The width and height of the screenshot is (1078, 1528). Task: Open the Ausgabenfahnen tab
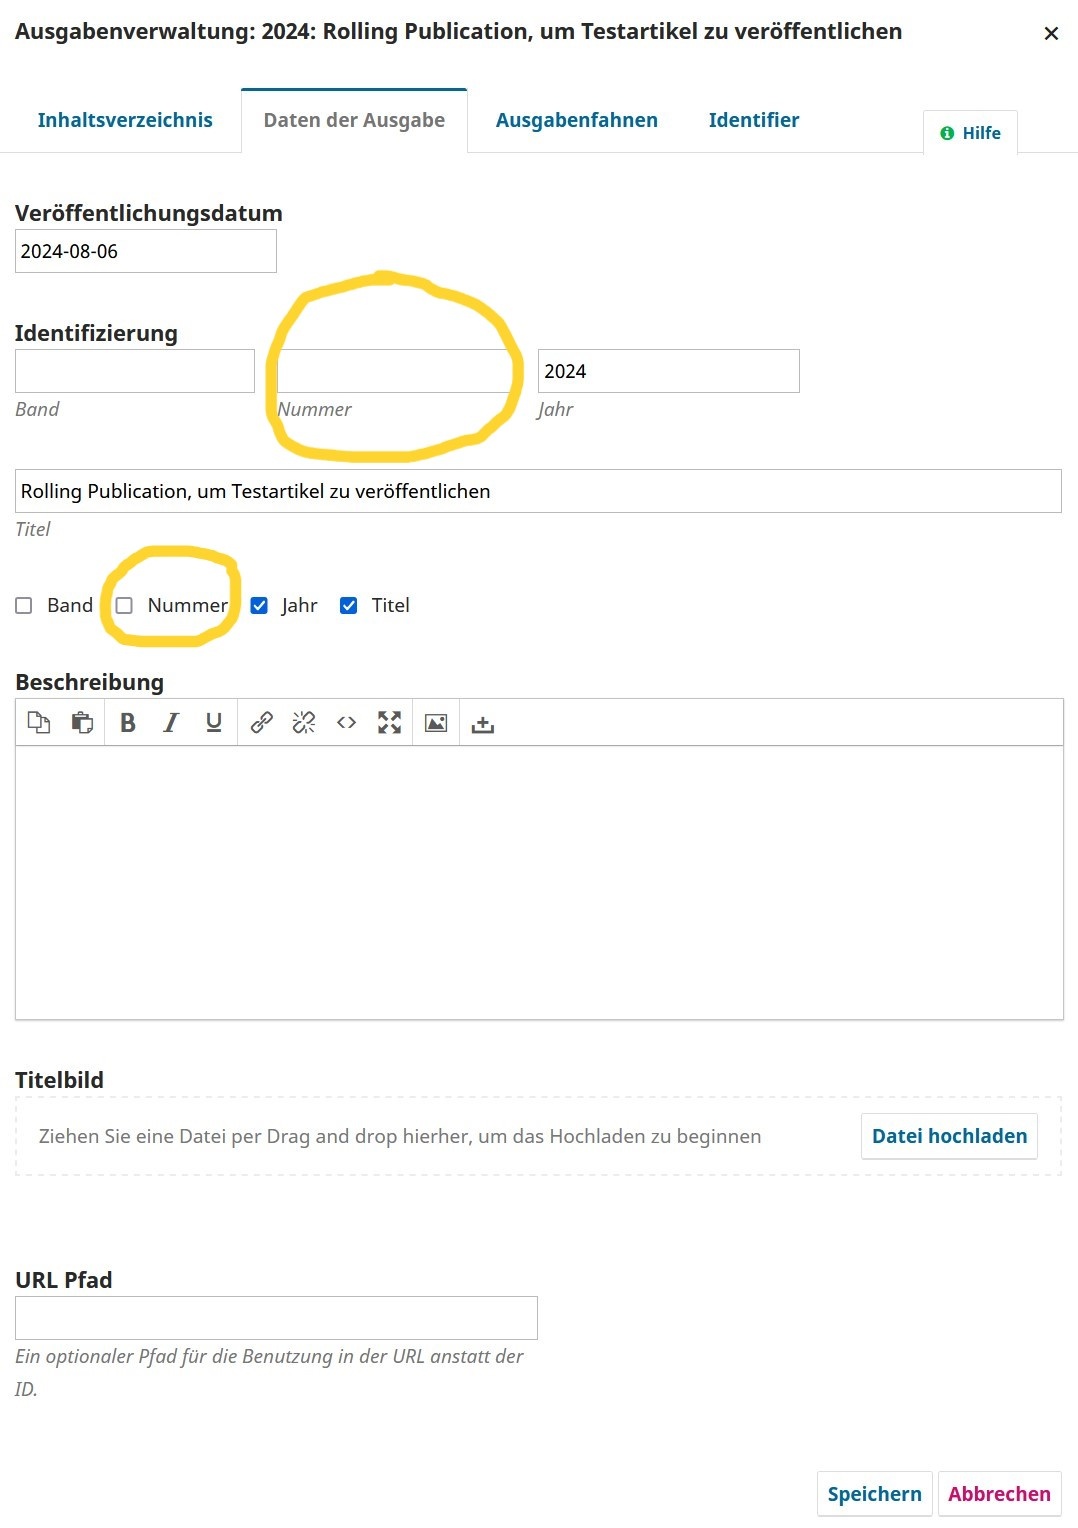click(577, 120)
